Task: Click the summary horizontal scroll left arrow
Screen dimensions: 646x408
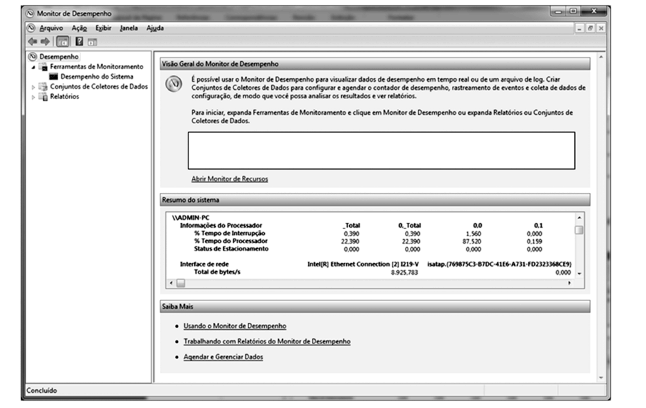Action: click(171, 283)
